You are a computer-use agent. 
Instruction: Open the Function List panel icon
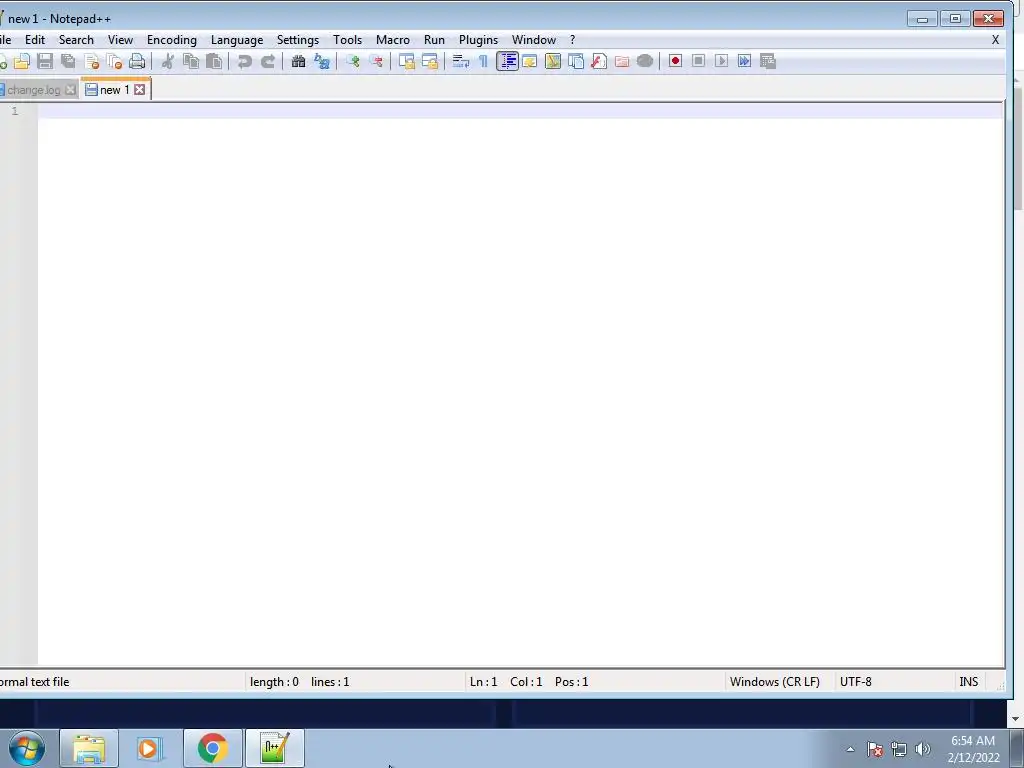pyautogui.click(x=599, y=61)
